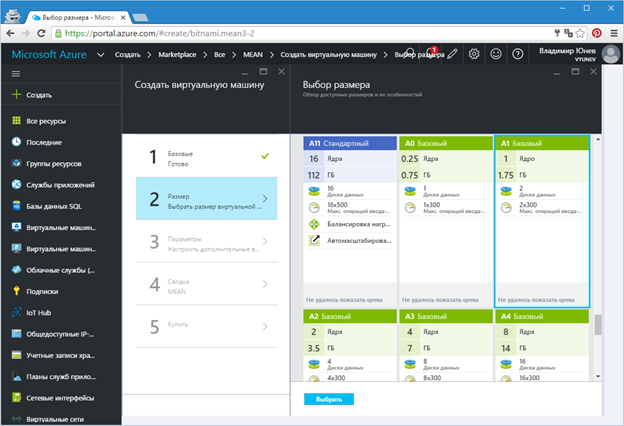The image size is (624, 426).
Task: Click size list scrollbar thumb
Action: click(x=598, y=325)
